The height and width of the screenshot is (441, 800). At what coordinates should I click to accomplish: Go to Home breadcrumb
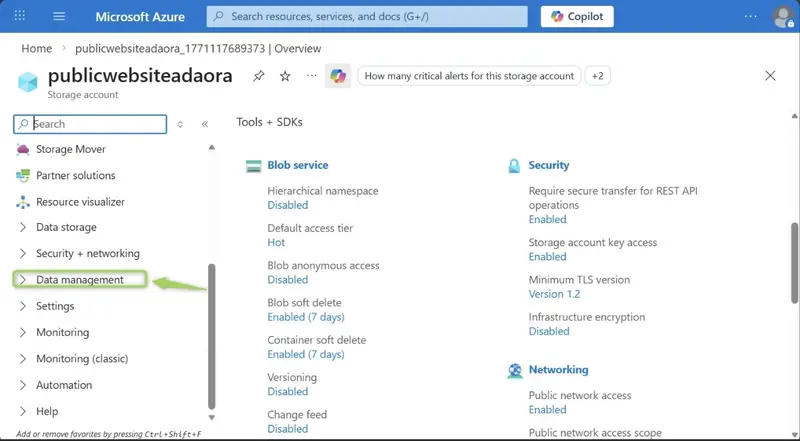[37, 48]
